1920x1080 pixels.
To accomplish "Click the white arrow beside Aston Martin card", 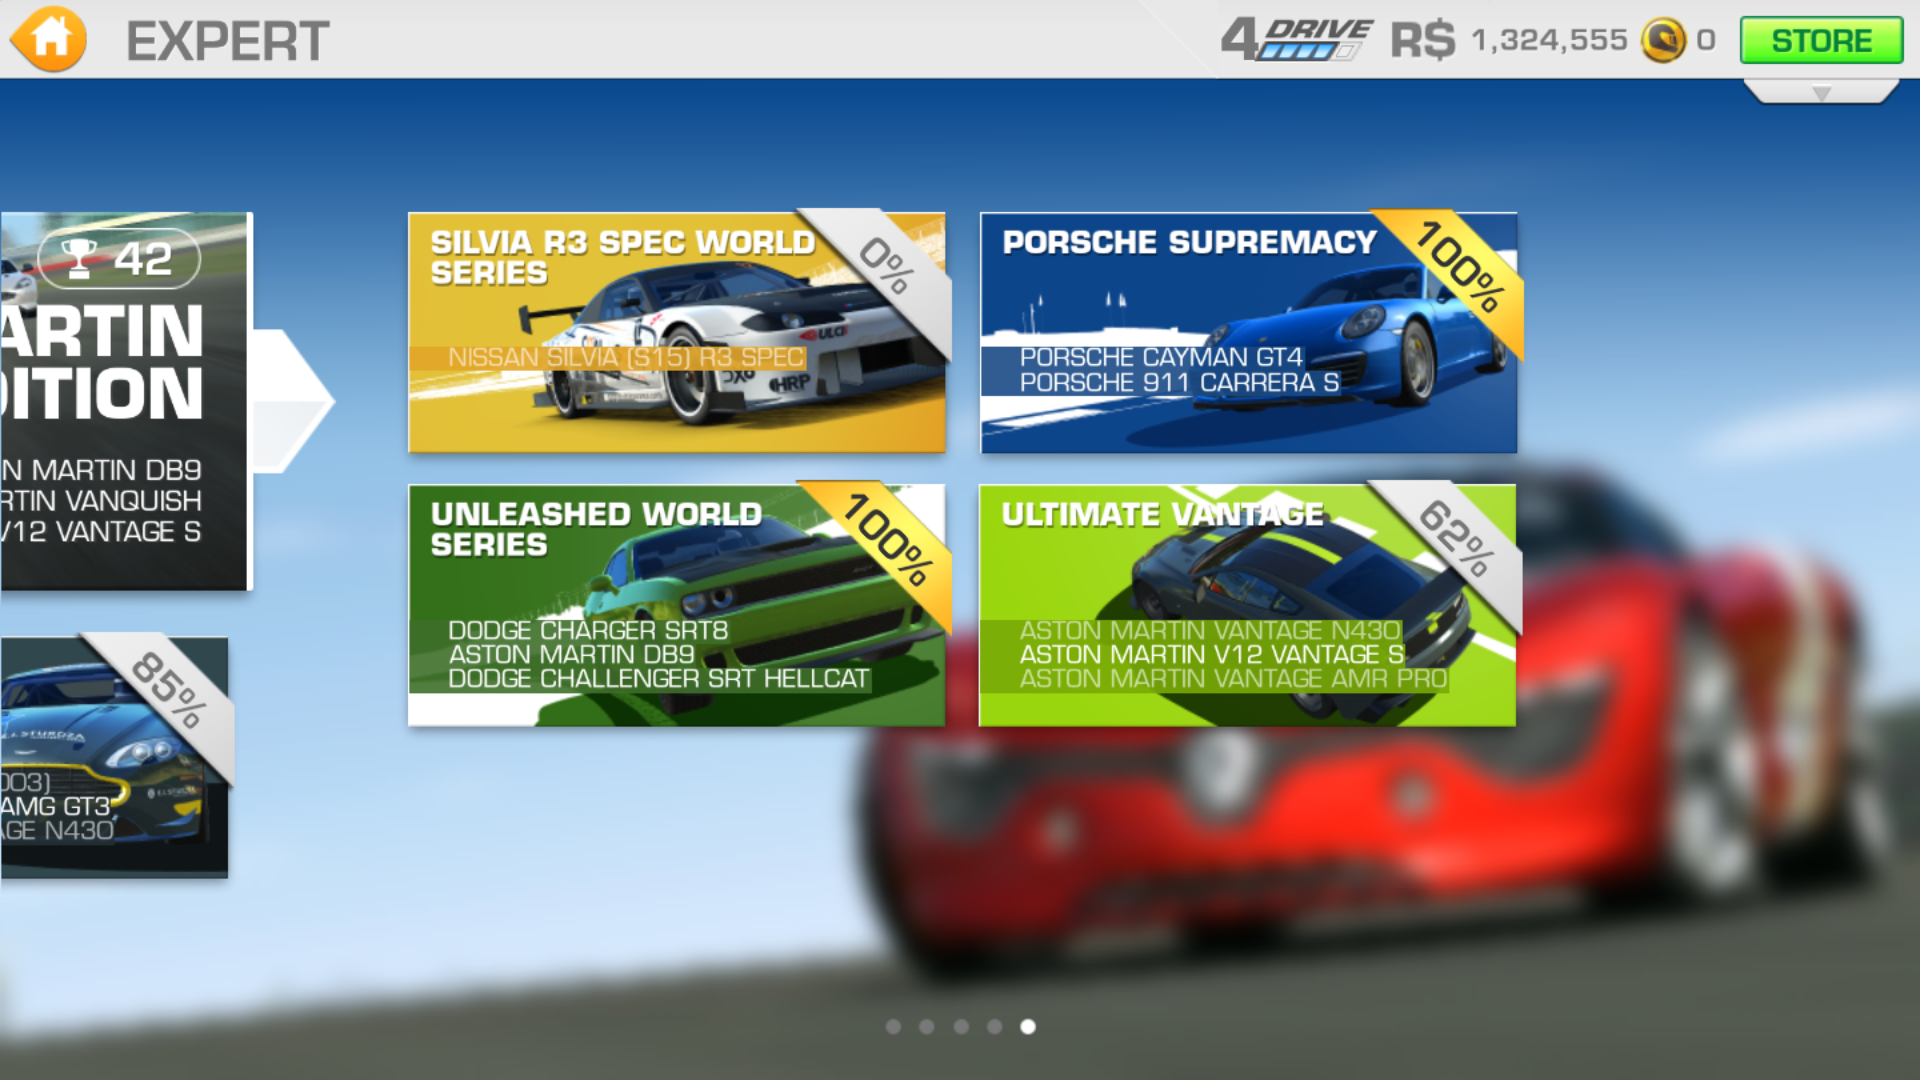I will click(293, 400).
